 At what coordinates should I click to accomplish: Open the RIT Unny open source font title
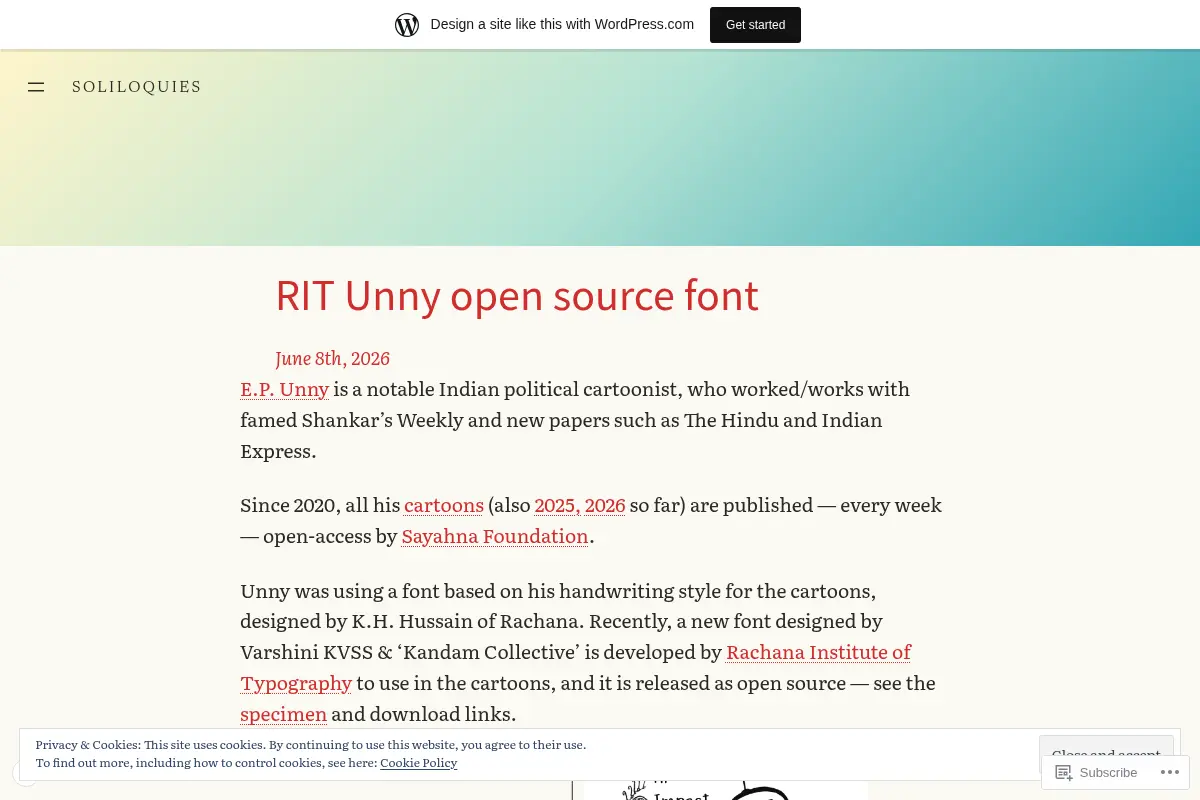click(x=517, y=296)
